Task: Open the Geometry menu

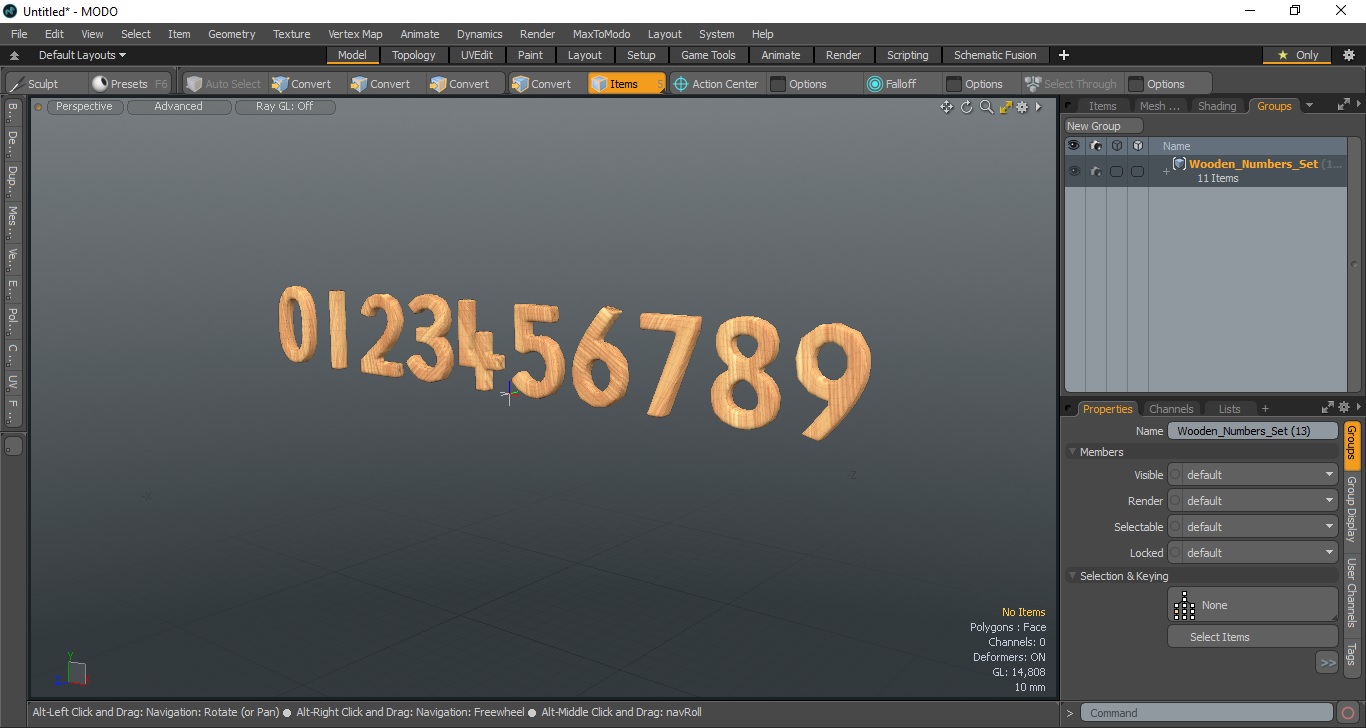Action: pos(232,34)
